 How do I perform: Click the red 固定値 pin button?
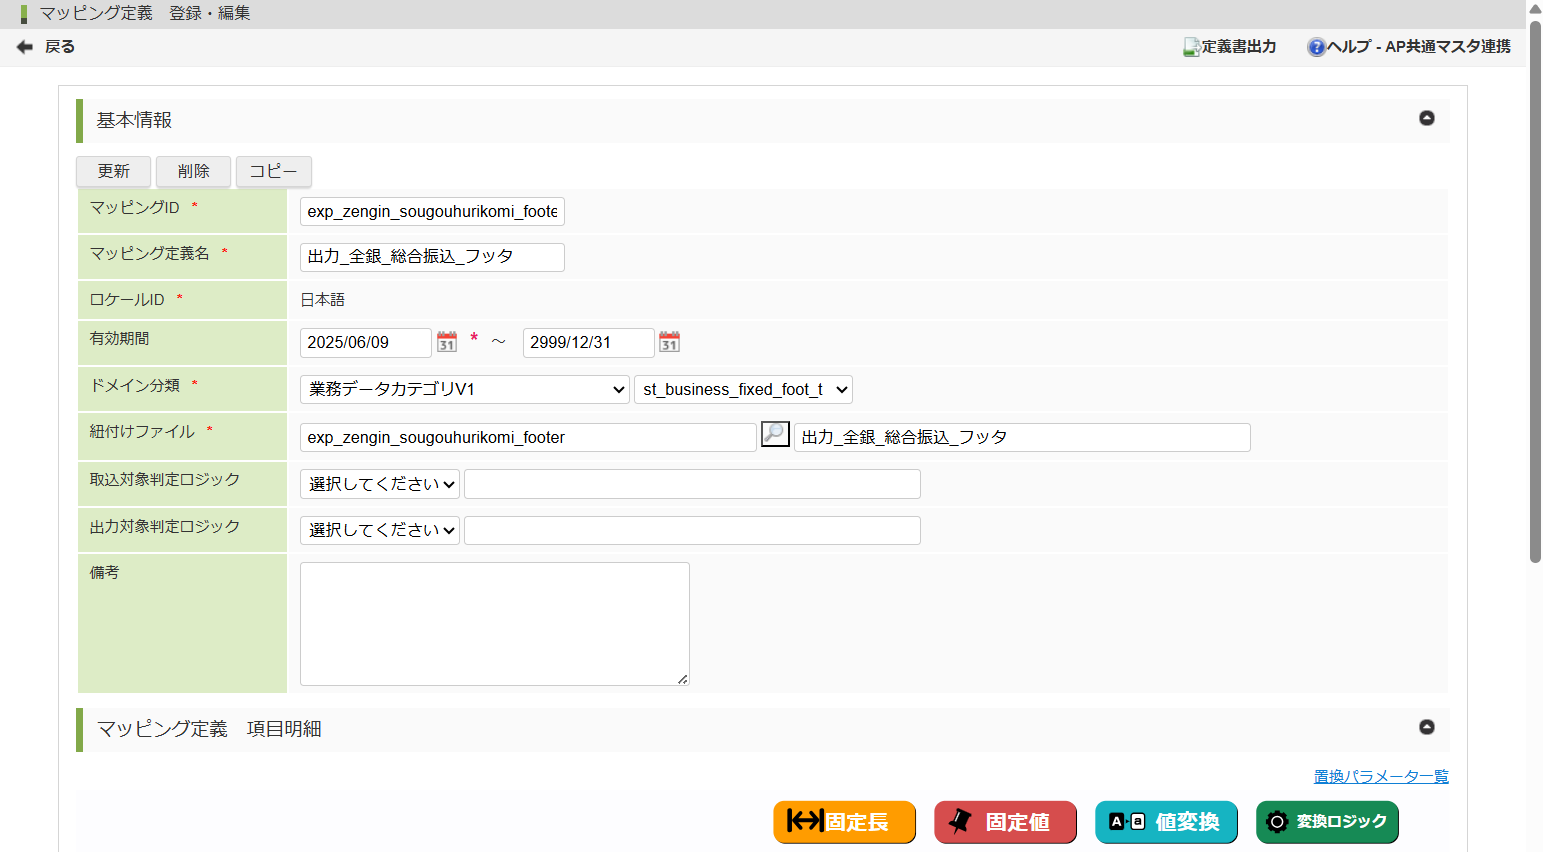tap(1005, 822)
